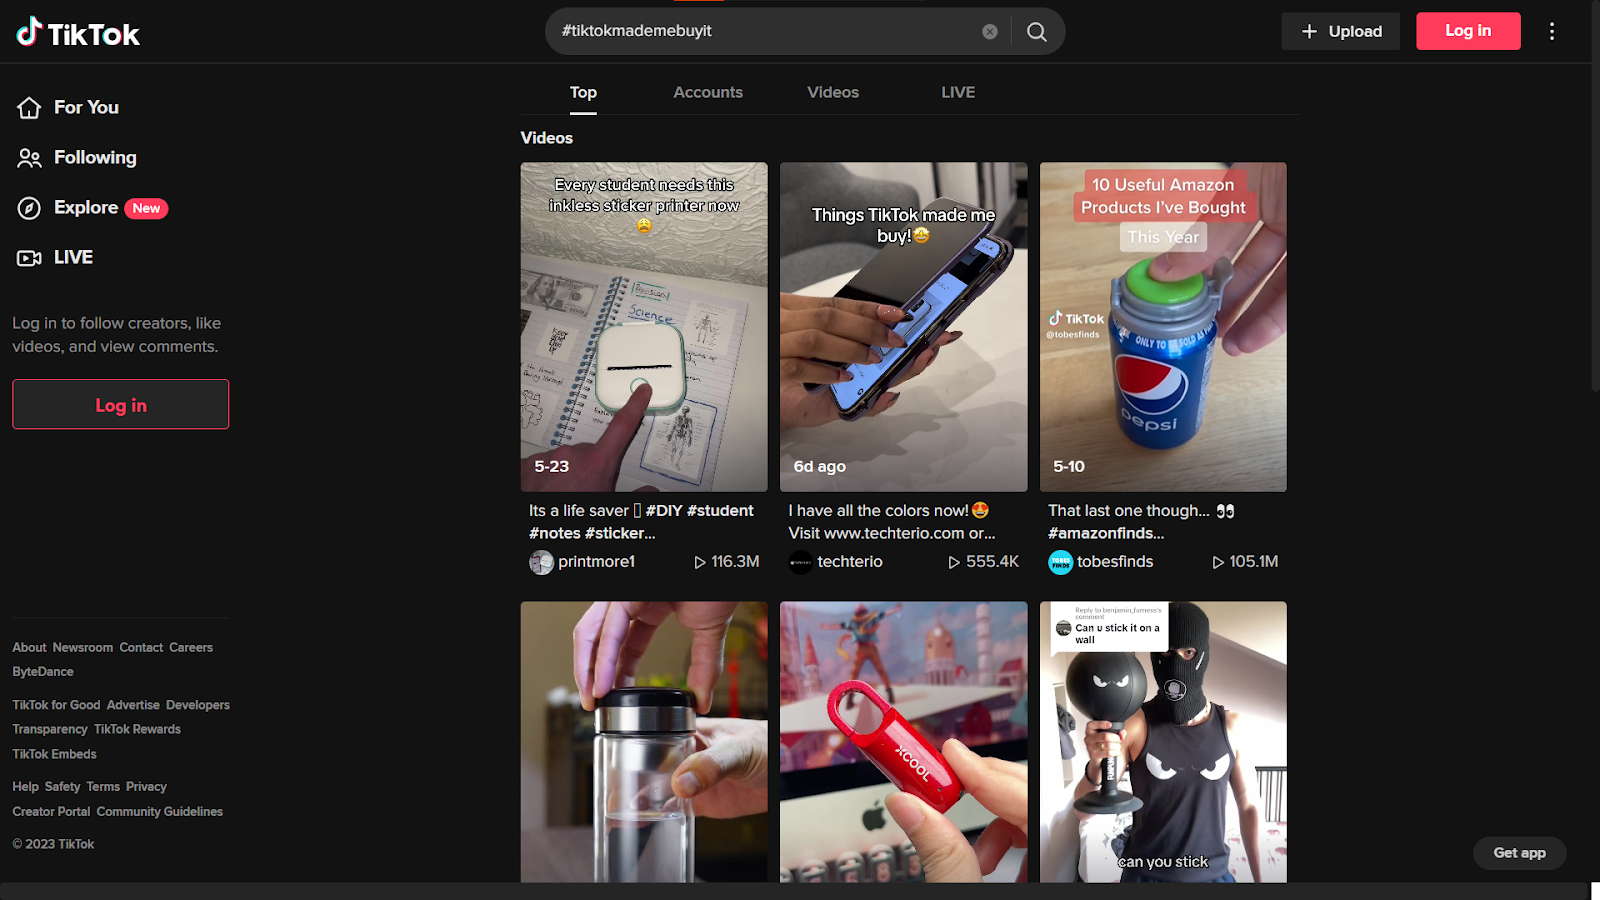Open Things TikTok made me buy video
Screen dimensions: 1600x900
click(904, 327)
